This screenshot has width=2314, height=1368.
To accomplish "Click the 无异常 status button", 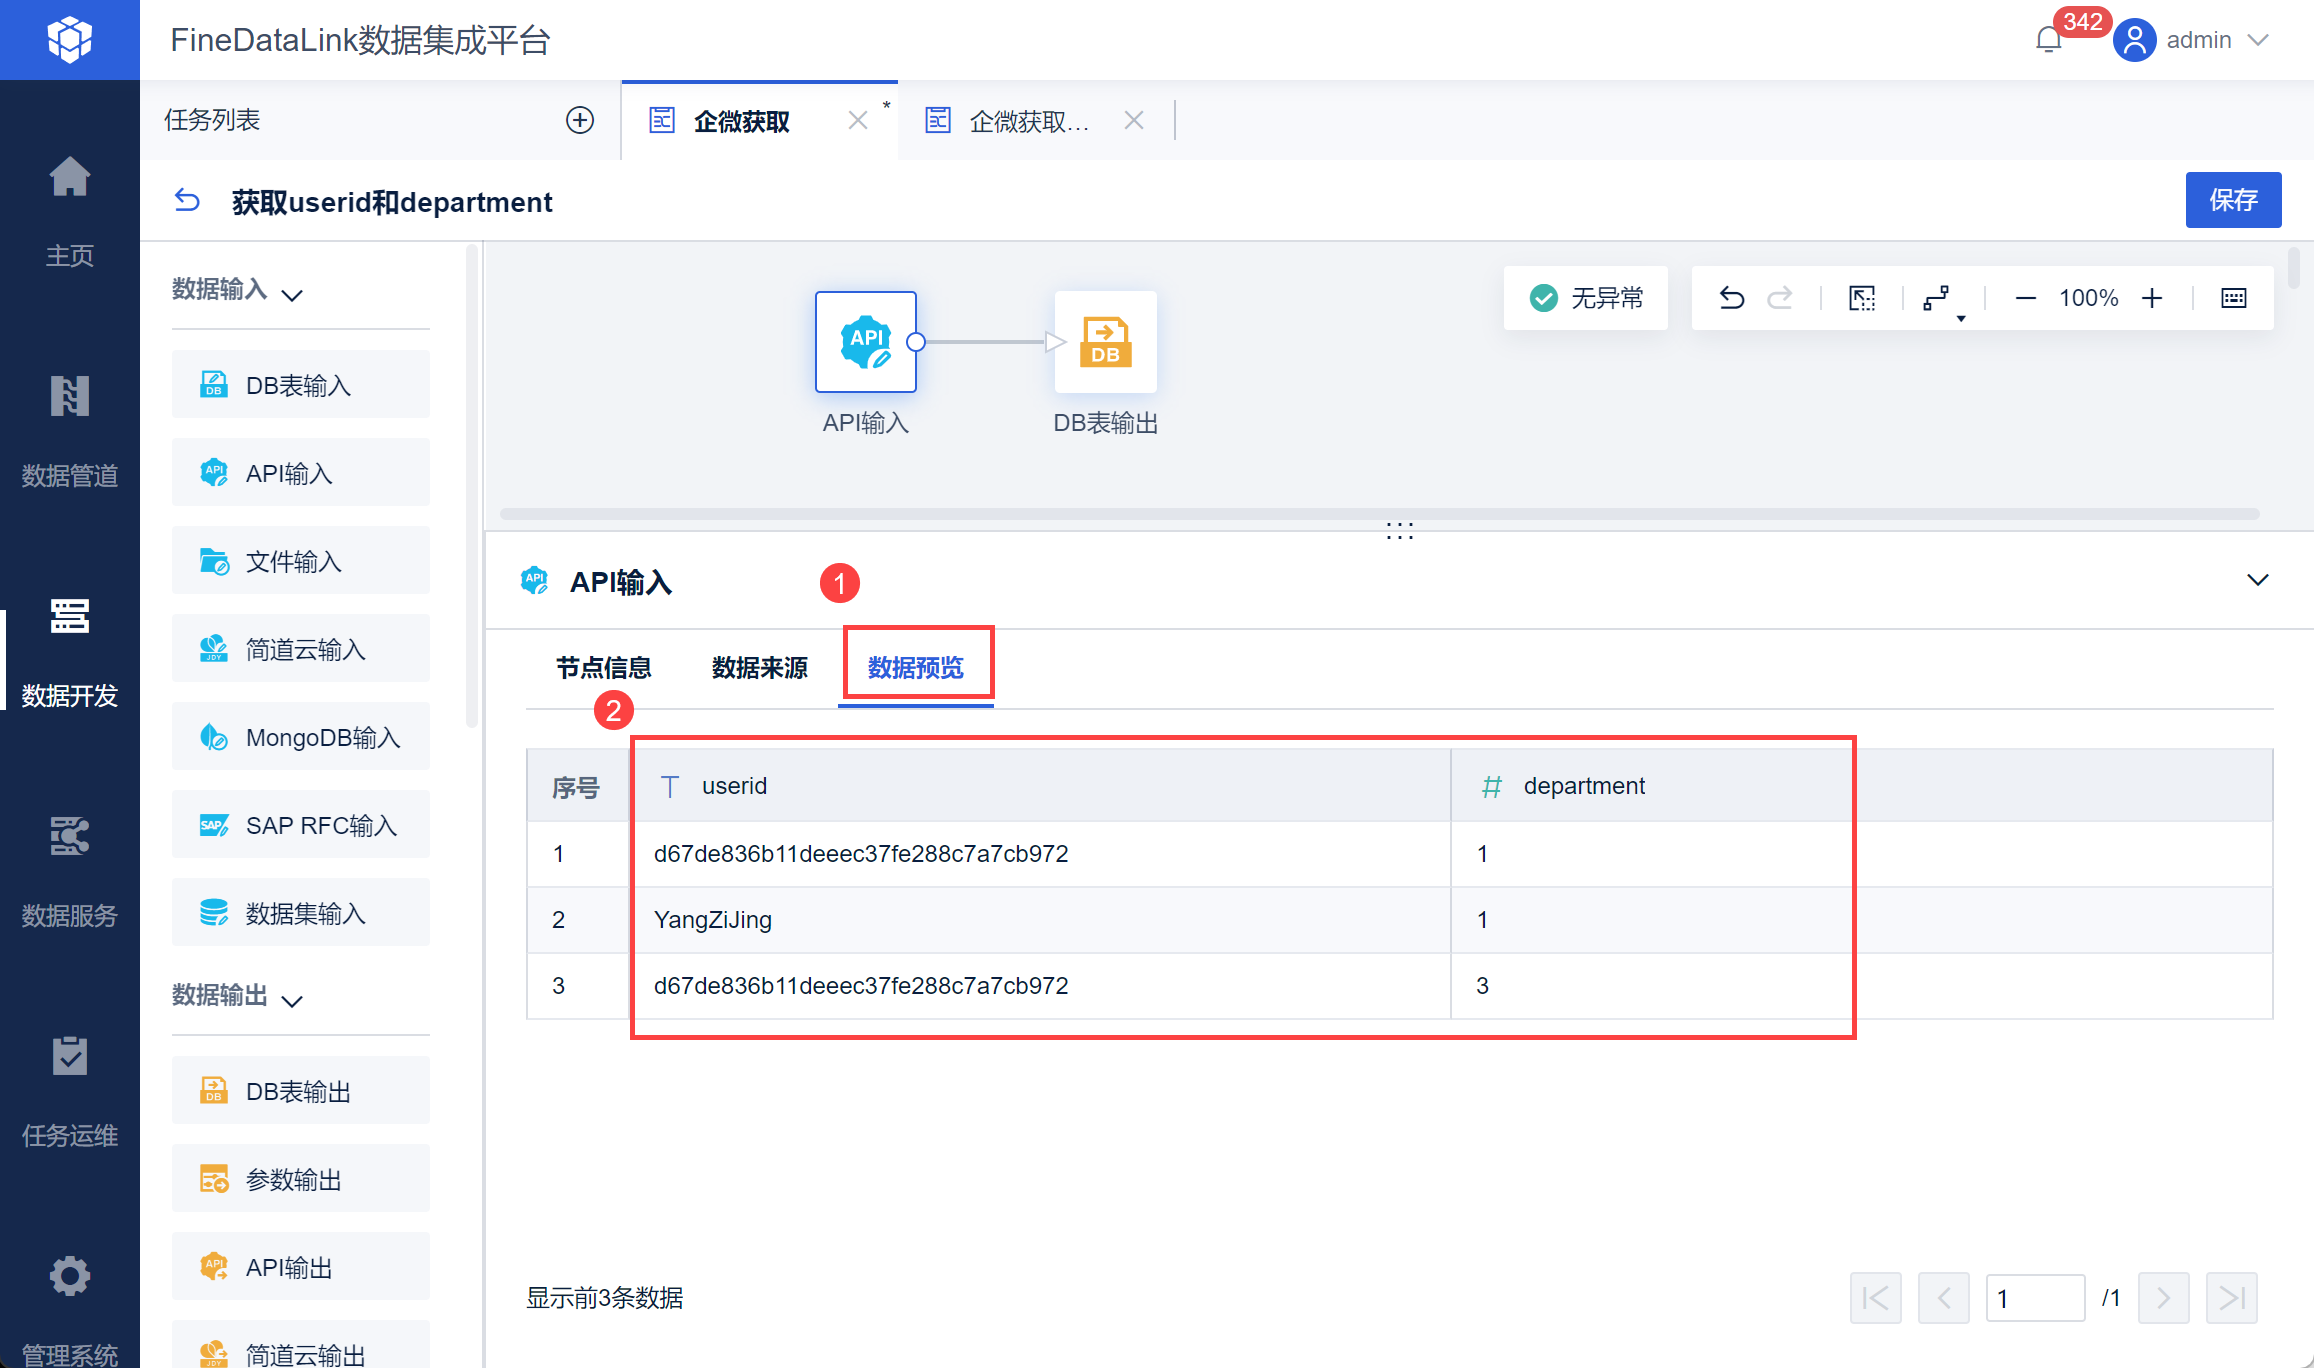I will tap(1586, 298).
